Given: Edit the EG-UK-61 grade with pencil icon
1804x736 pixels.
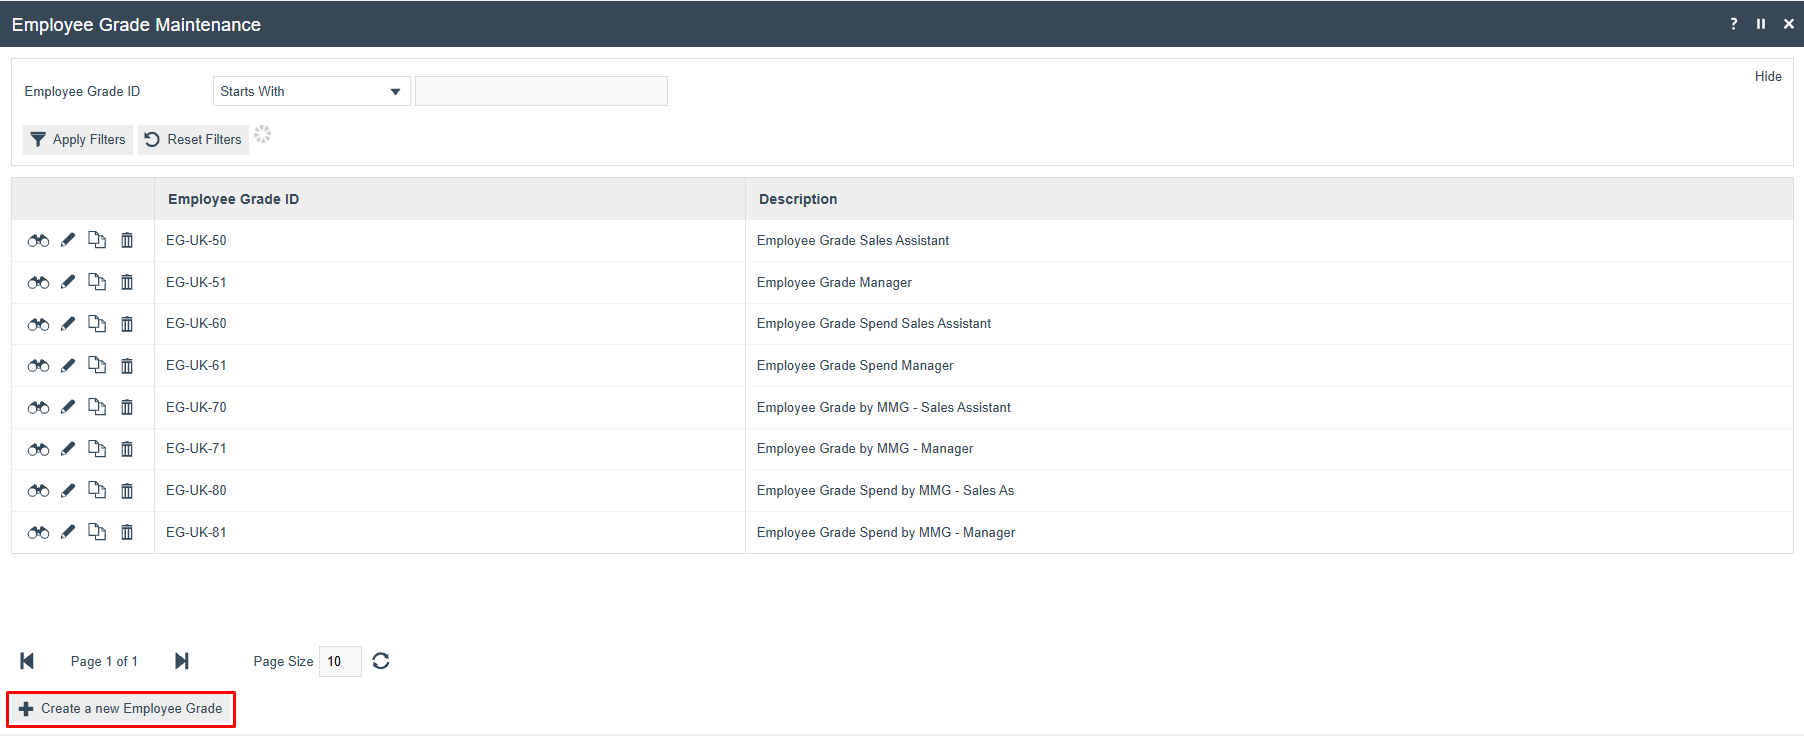Looking at the screenshot, I should pos(68,365).
